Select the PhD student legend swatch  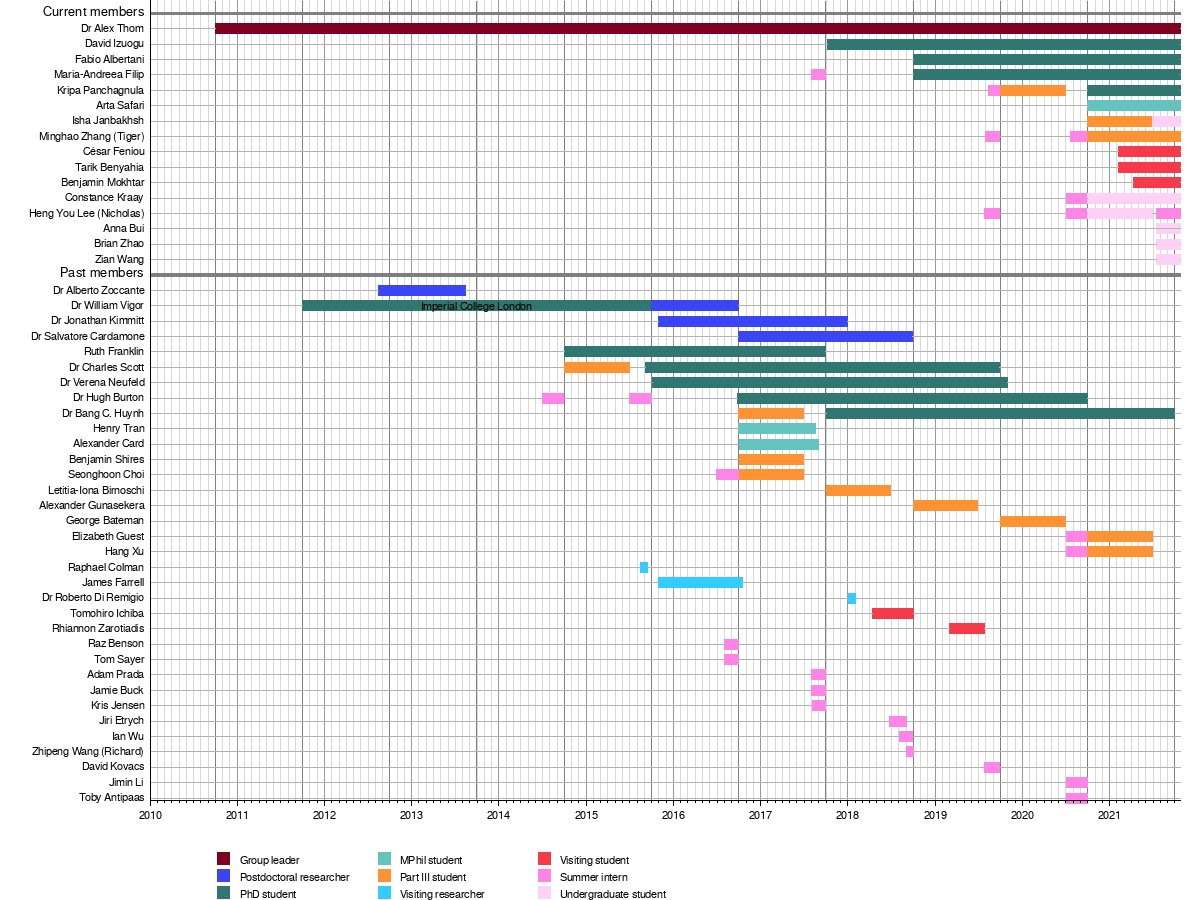click(223, 894)
